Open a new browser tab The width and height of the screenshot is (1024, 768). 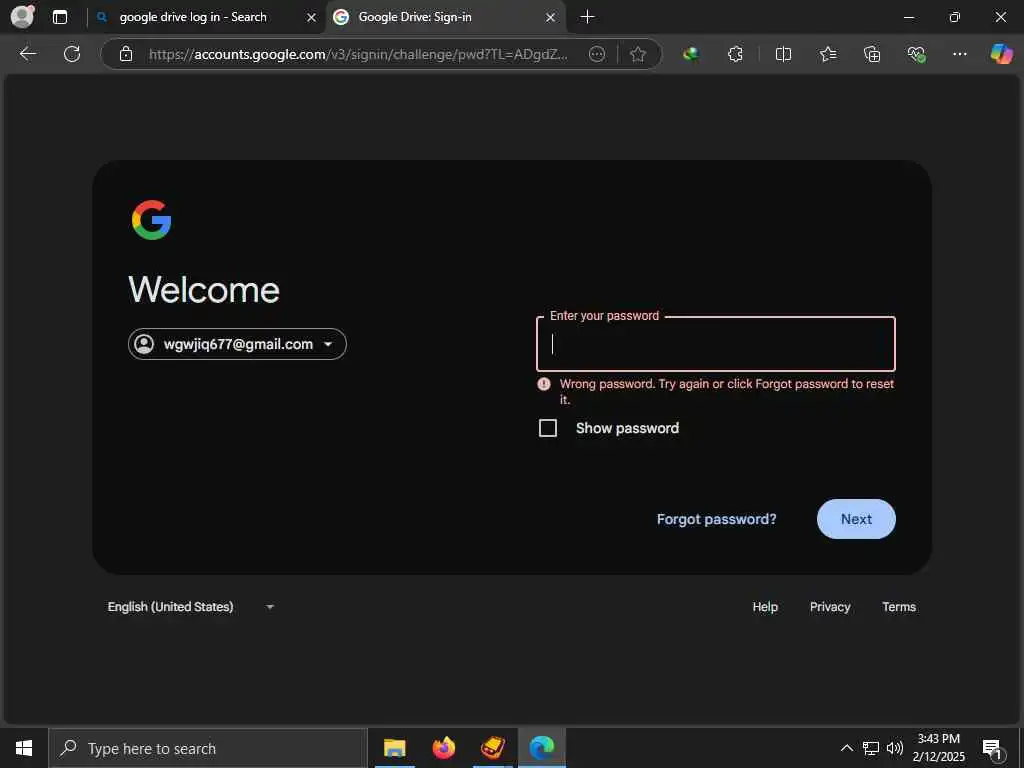point(587,17)
